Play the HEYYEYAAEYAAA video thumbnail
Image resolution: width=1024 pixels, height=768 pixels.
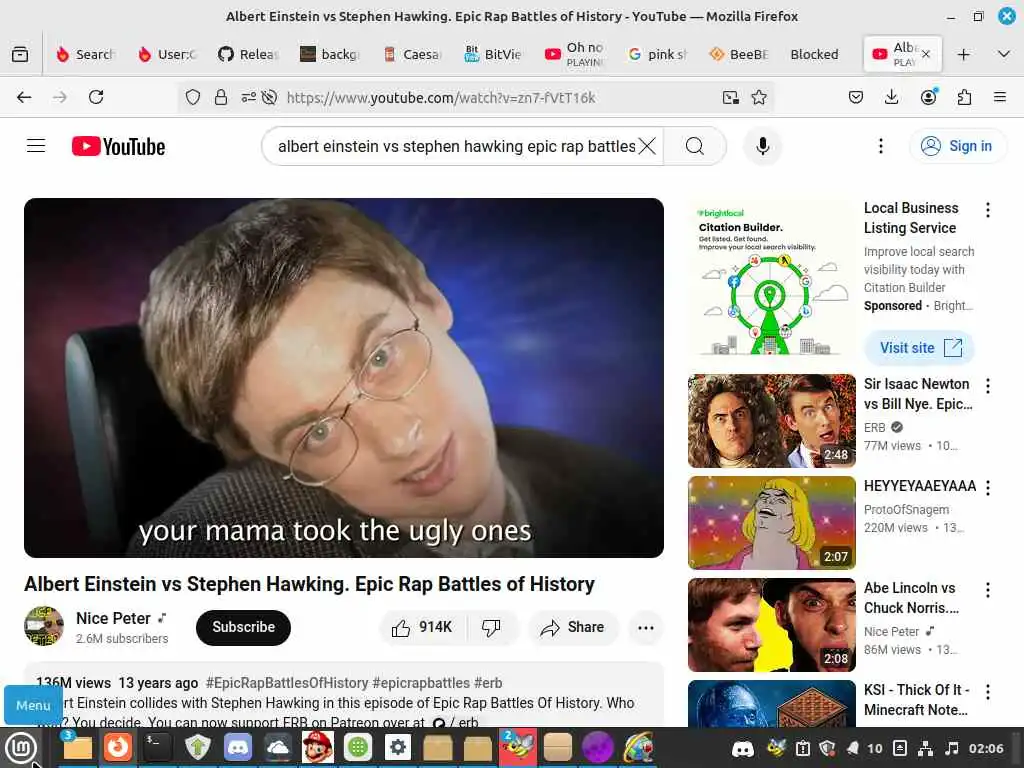pos(771,523)
